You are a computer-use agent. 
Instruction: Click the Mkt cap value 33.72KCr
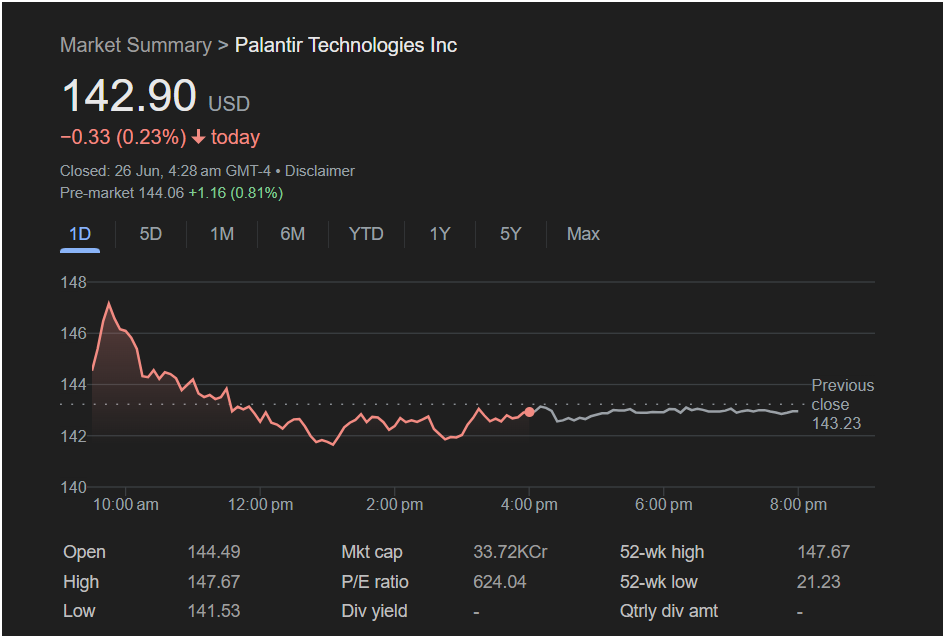510,552
